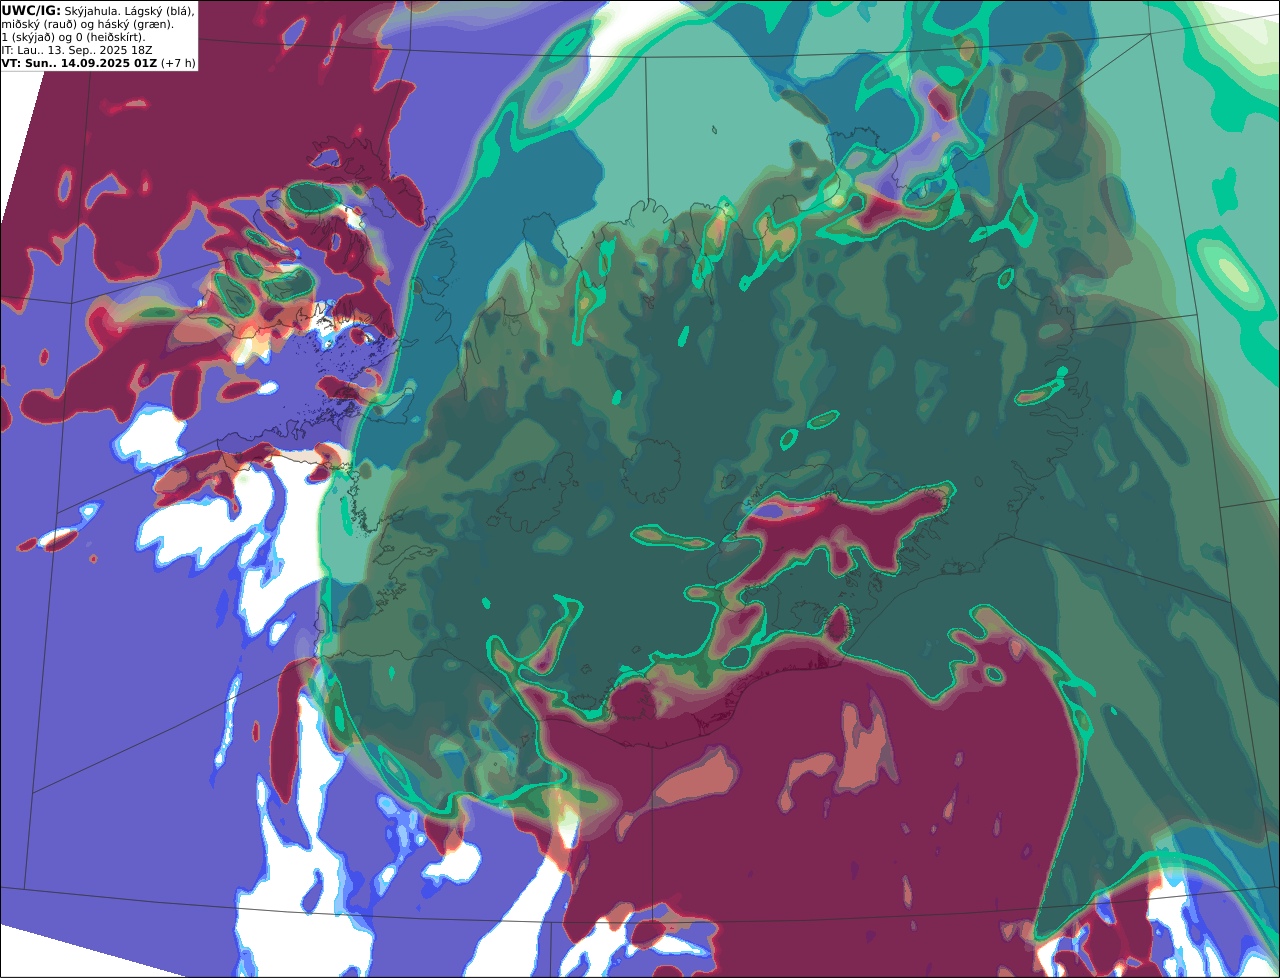Click the 'miðský (rauð)' legend text
This screenshot has height=978, width=1280.
pos(40,25)
